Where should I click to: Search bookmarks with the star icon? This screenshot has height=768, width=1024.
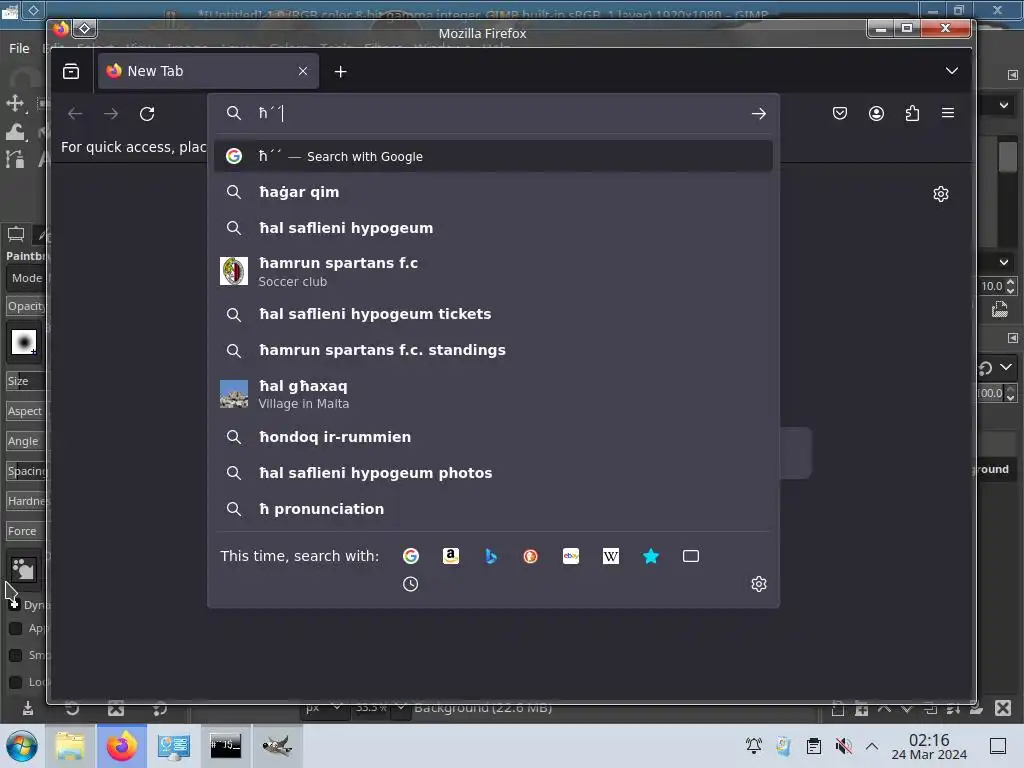point(651,556)
